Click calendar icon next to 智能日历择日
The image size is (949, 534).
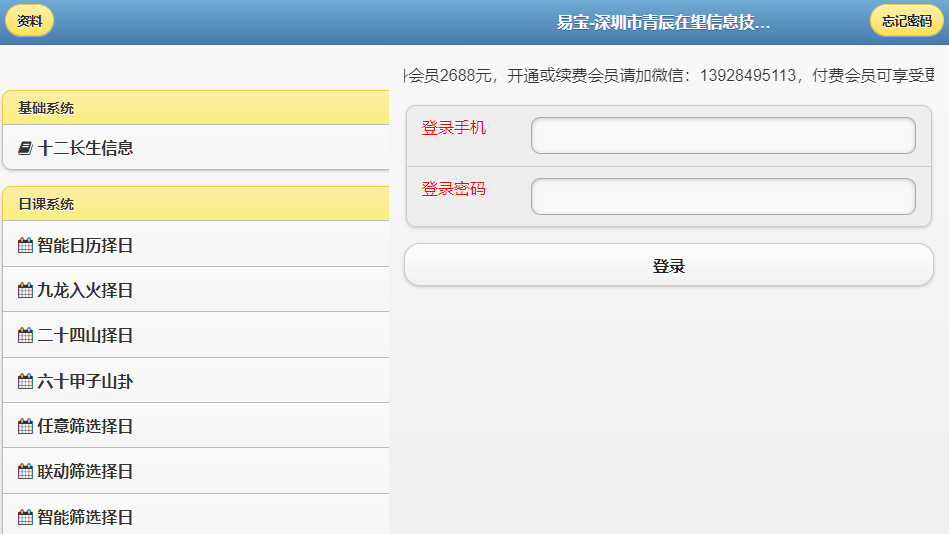[x=25, y=245]
